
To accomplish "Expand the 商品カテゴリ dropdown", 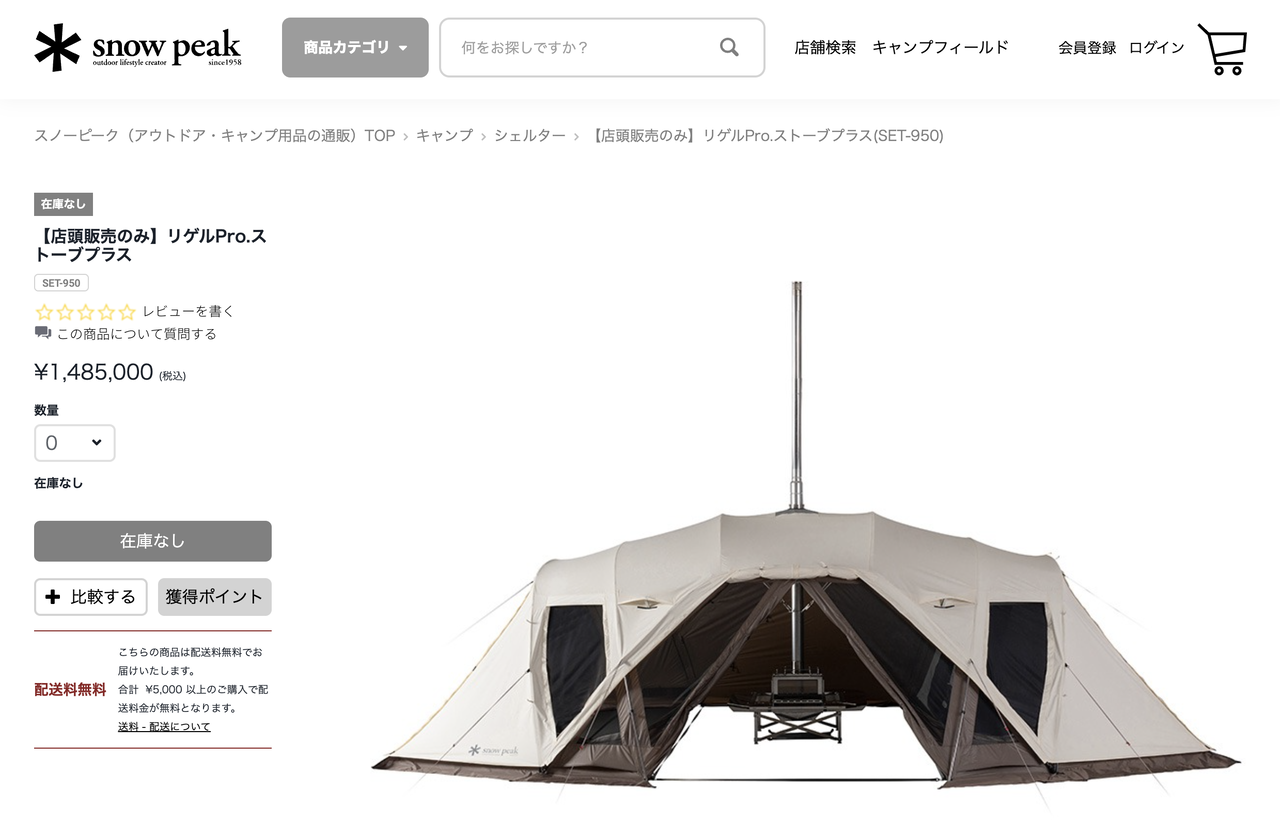I will (355, 47).
